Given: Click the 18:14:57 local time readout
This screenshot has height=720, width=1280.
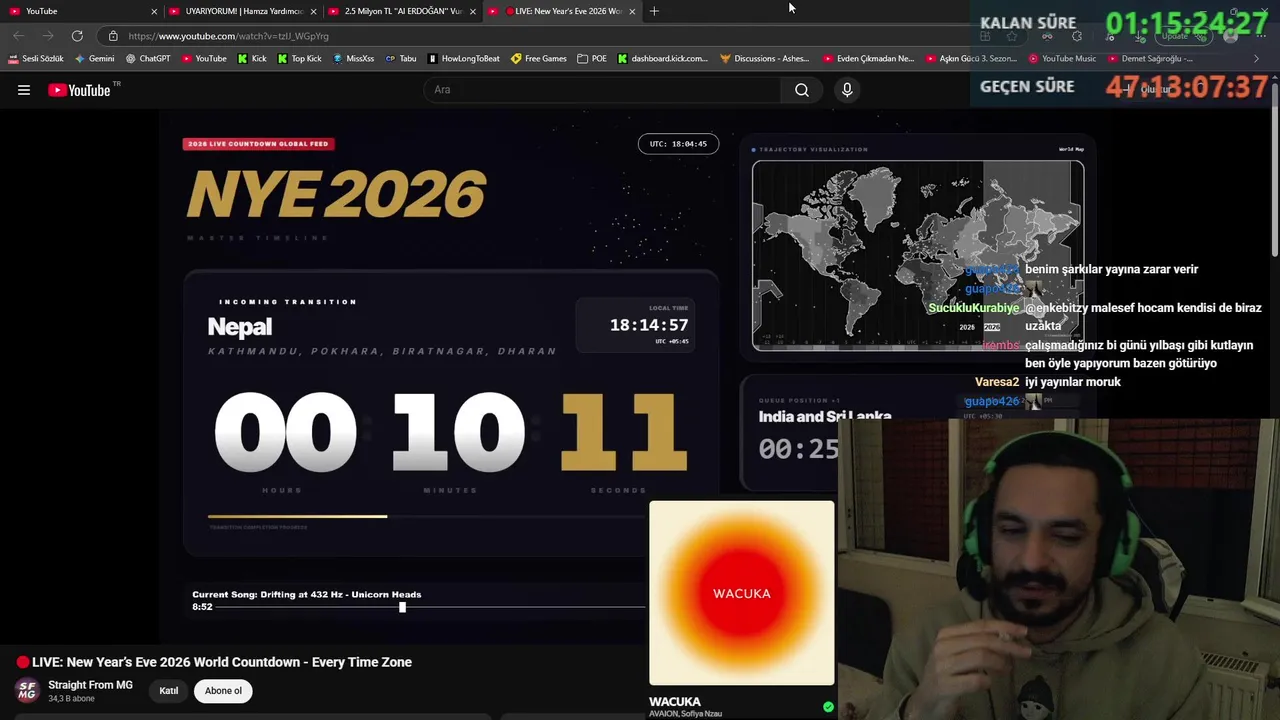Looking at the screenshot, I should (x=649, y=325).
